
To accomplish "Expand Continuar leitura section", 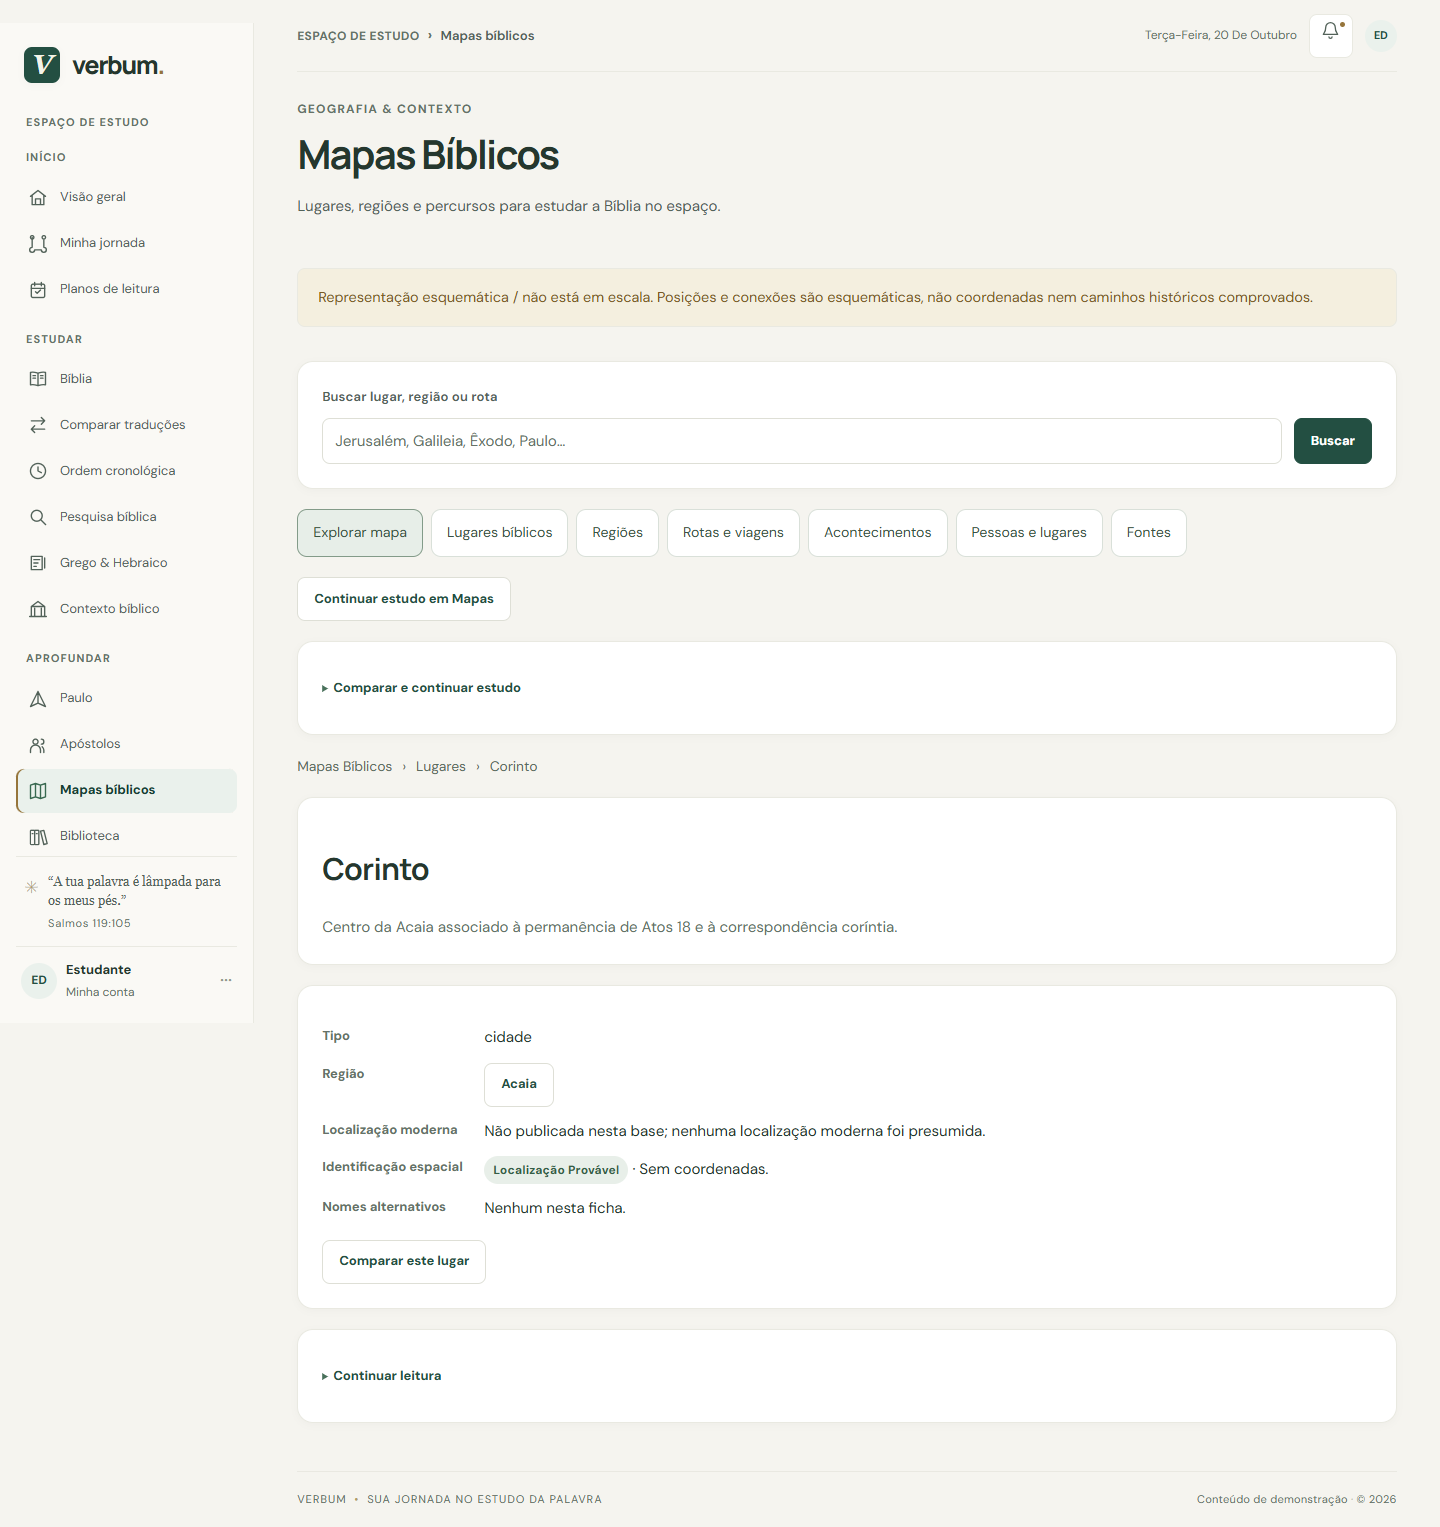I will [x=381, y=1376].
